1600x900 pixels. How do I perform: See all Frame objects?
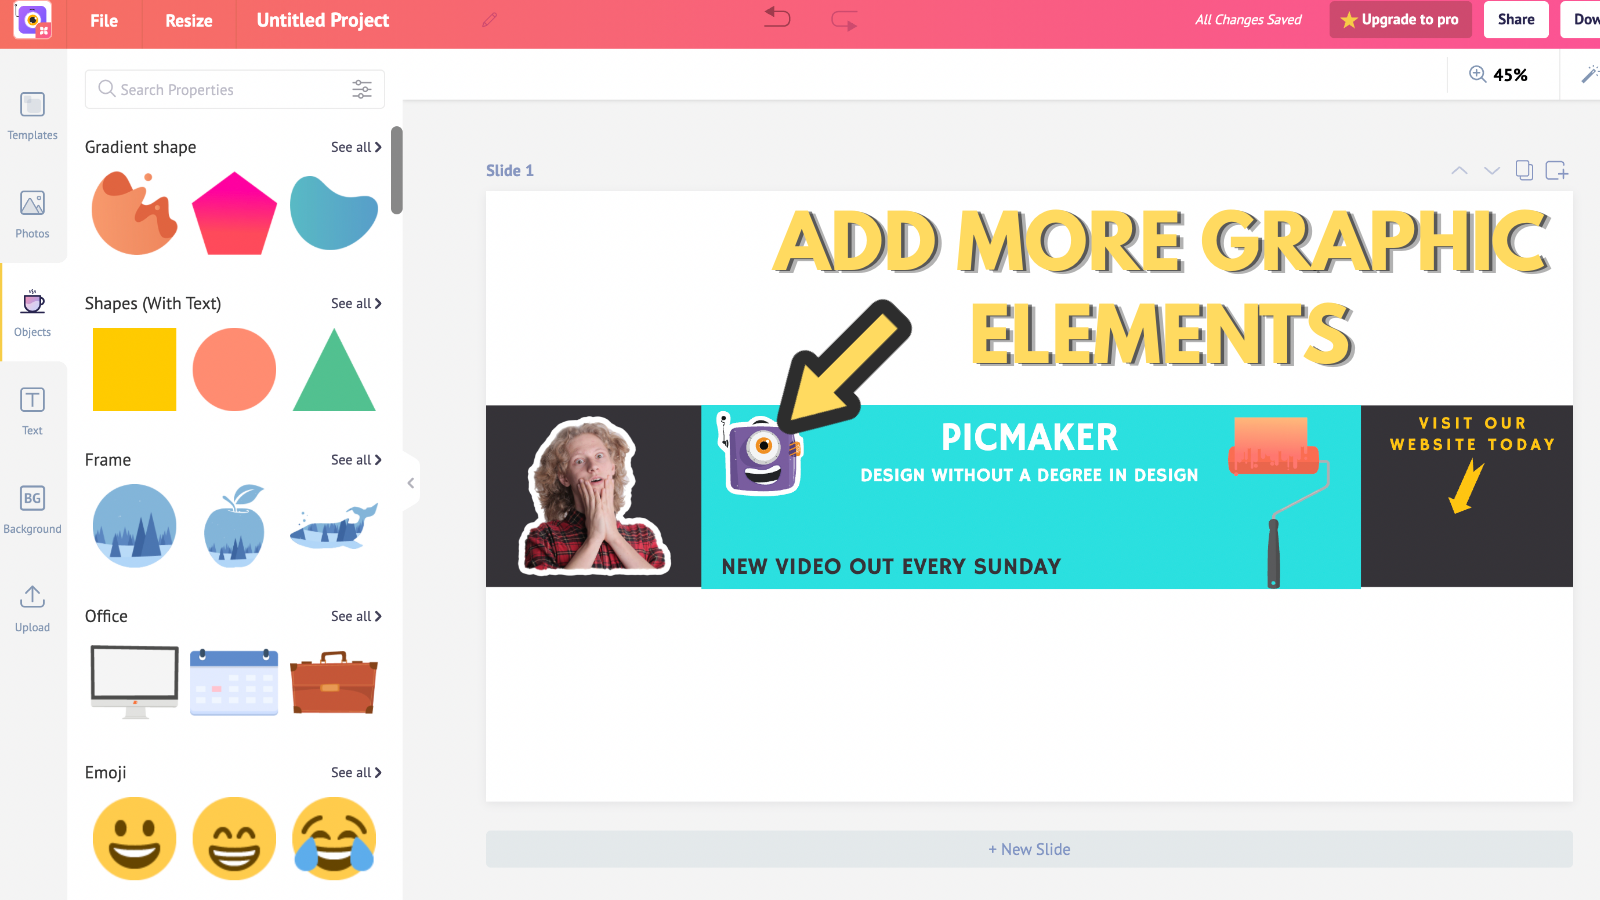(356, 460)
